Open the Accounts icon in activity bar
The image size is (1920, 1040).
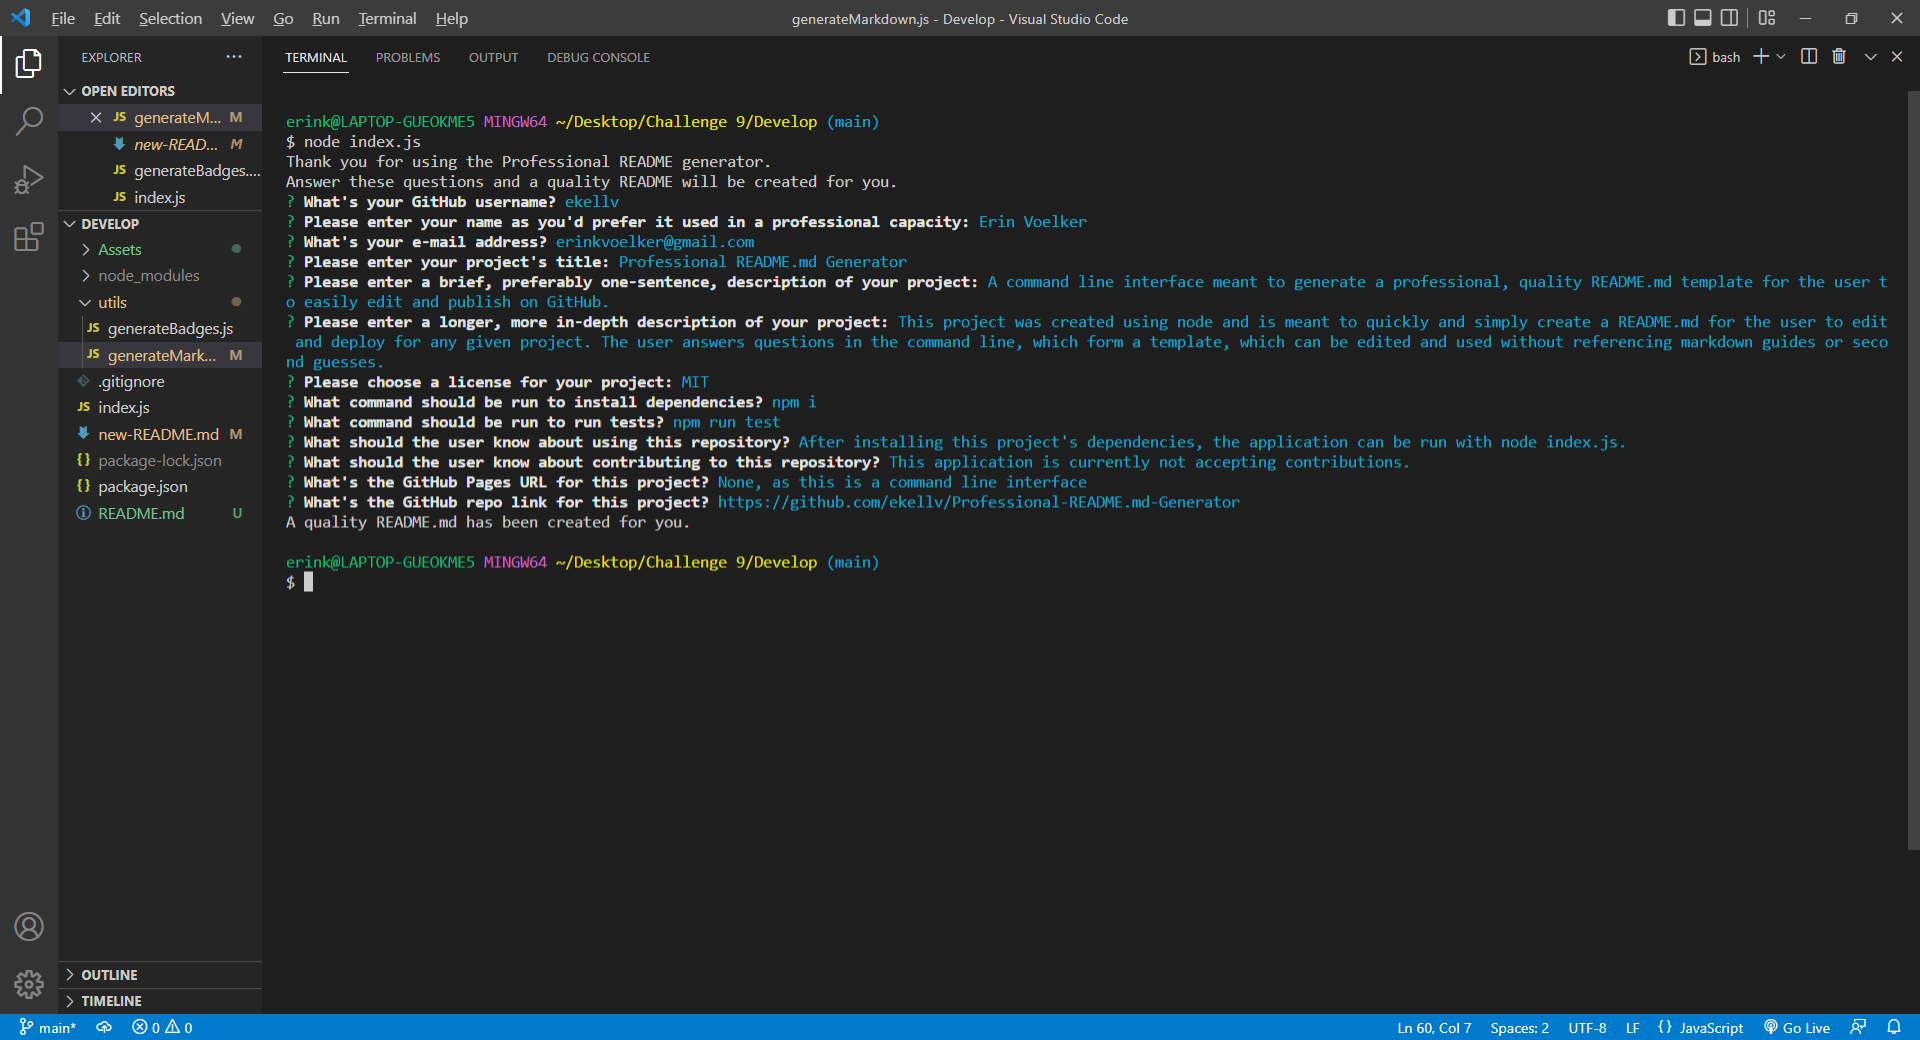[x=29, y=927]
